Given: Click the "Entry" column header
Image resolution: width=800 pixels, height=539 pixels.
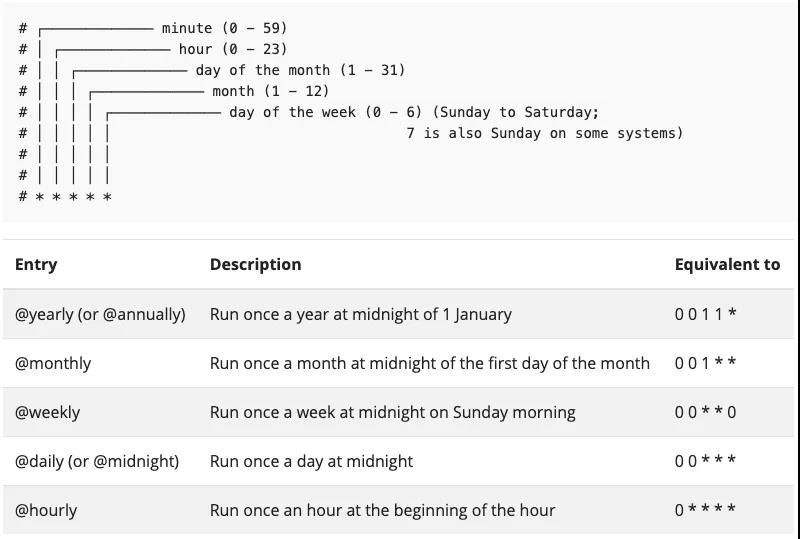Looking at the screenshot, I should coord(36,265).
